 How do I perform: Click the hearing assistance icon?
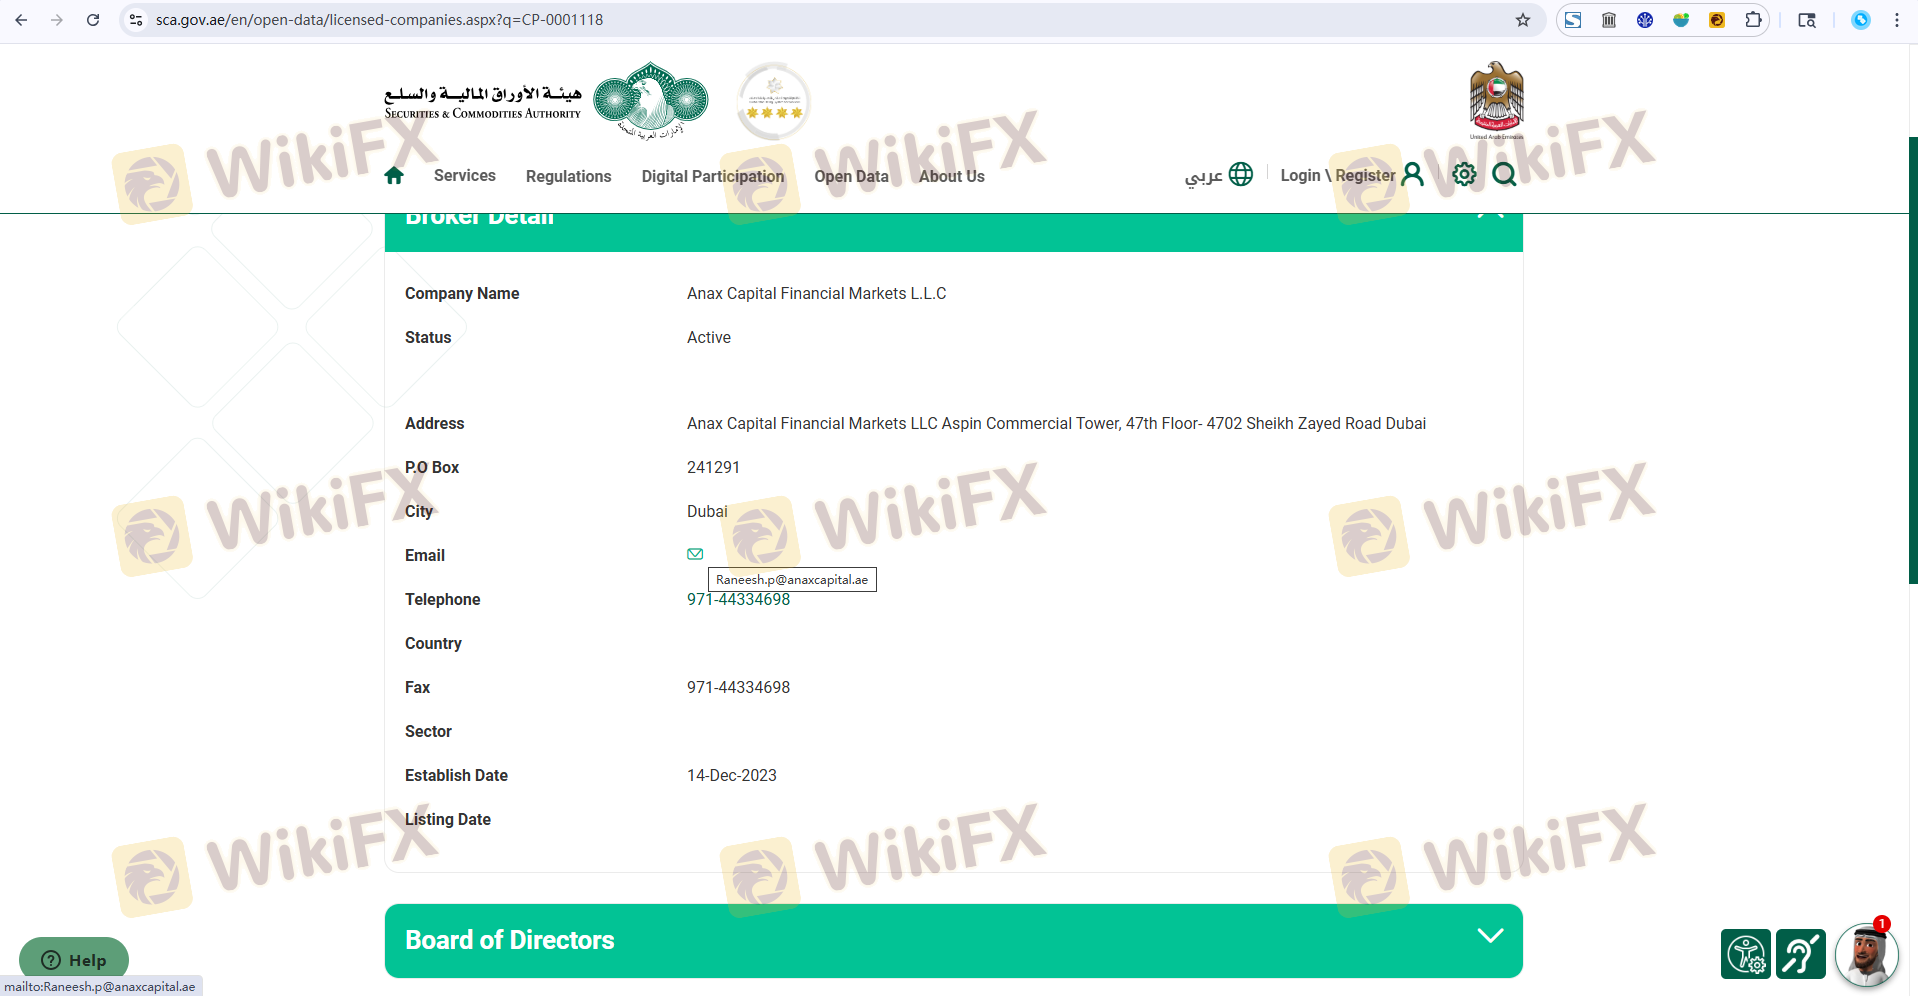1800,953
